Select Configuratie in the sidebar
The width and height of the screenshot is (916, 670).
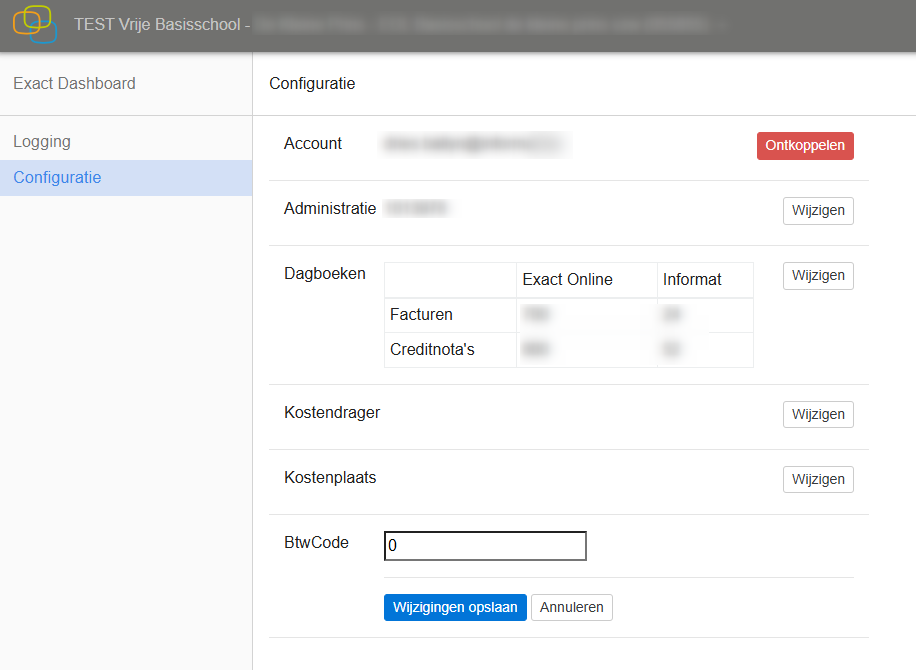[x=57, y=178]
